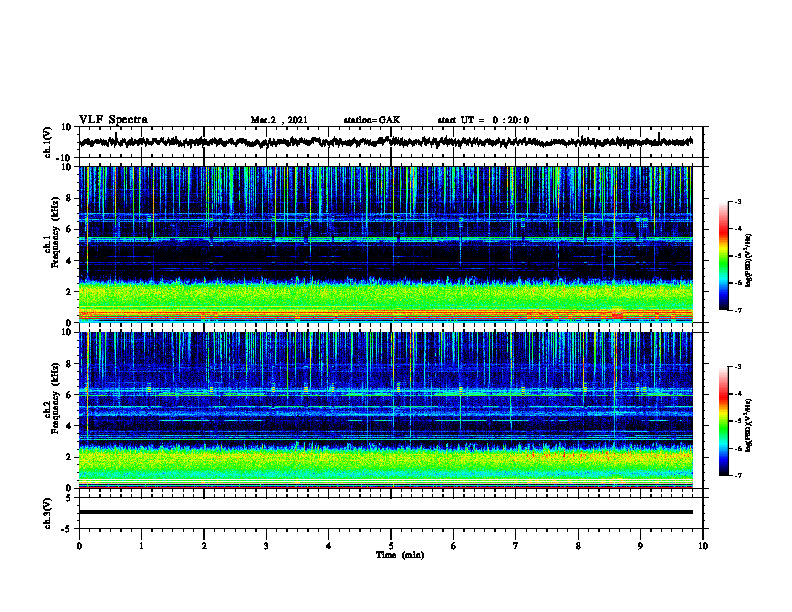Click time axis tick label "1"
Viewport: 792px width, 612px height.
coord(141,546)
